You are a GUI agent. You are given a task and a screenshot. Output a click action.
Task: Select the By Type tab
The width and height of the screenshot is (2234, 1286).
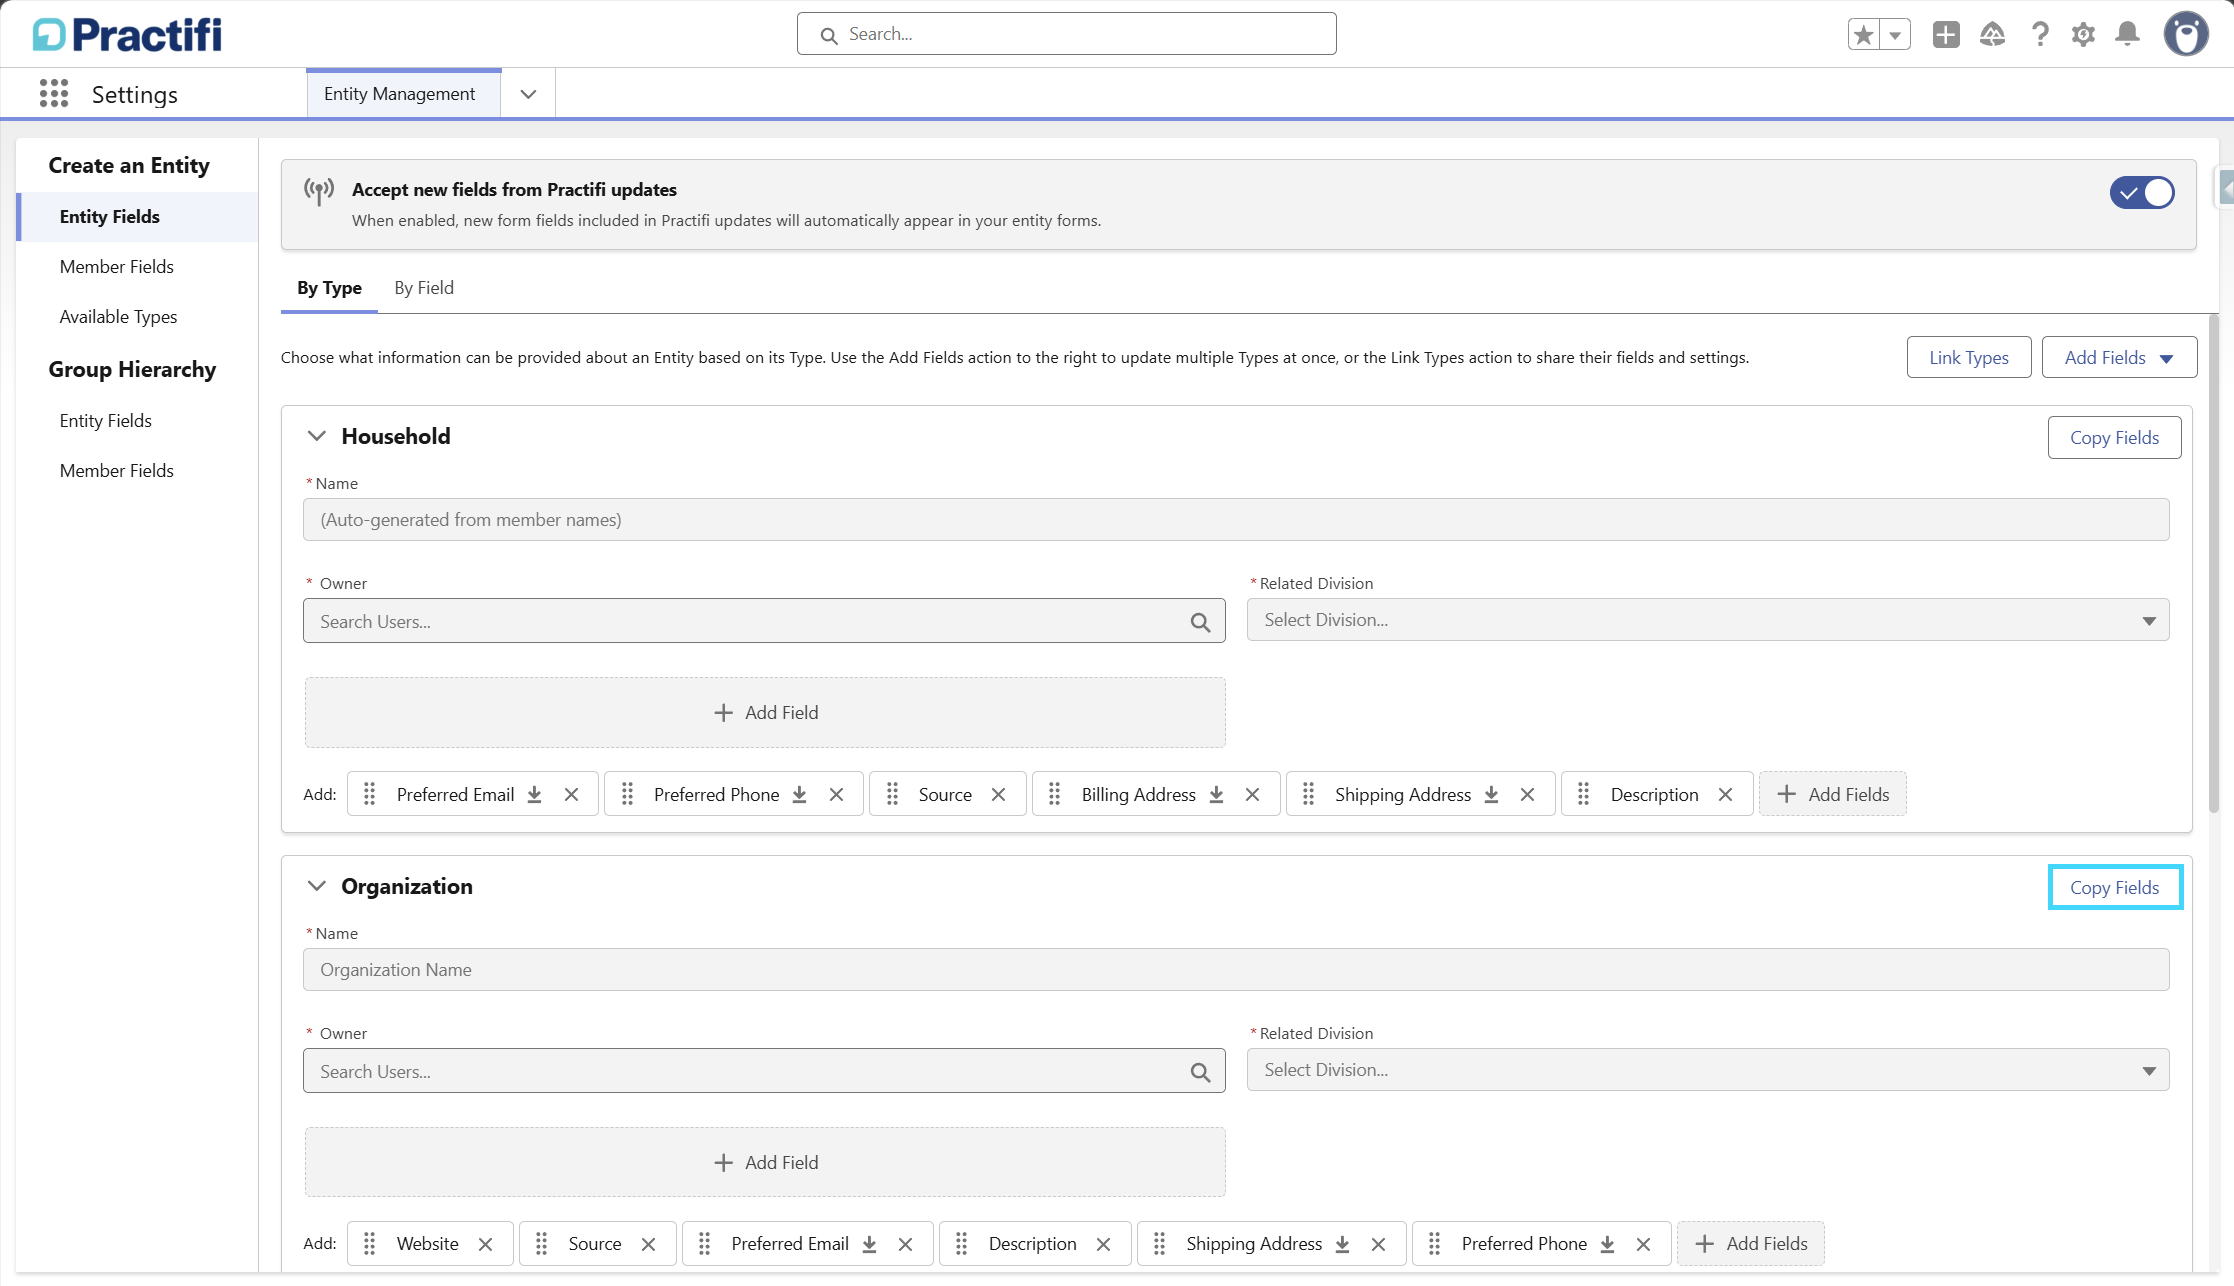(329, 288)
